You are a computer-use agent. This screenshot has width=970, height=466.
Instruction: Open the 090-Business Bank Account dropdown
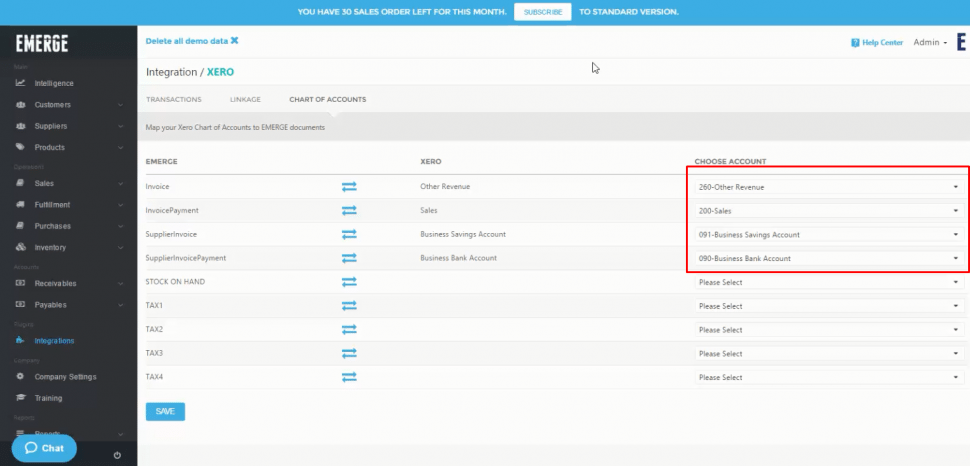tap(828, 259)
